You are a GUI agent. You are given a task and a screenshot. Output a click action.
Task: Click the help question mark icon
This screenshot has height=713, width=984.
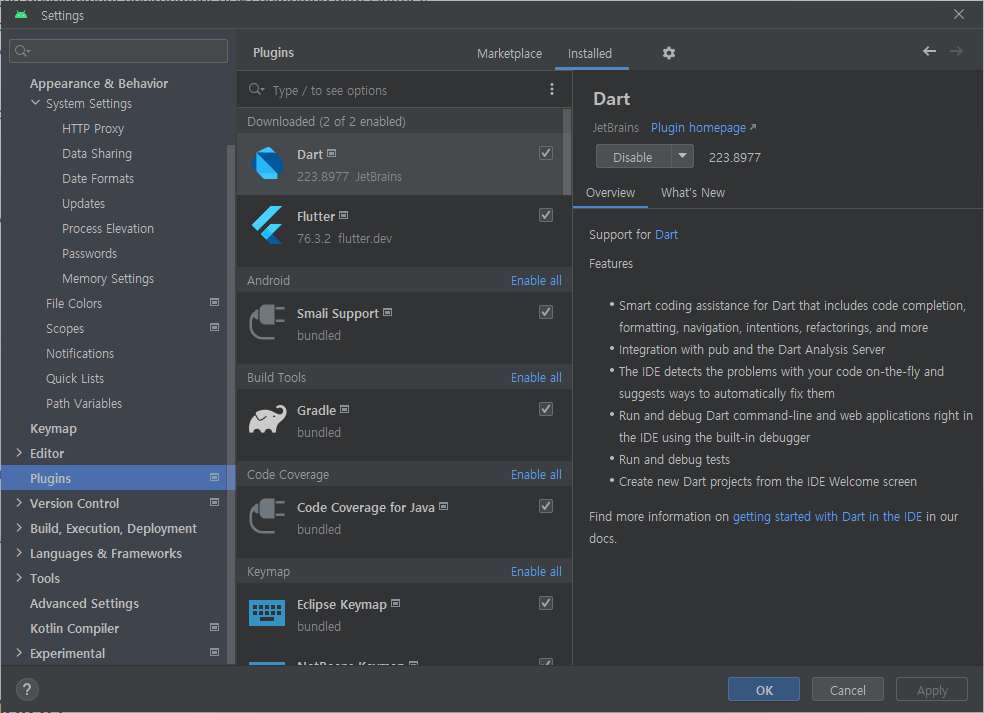27,690
